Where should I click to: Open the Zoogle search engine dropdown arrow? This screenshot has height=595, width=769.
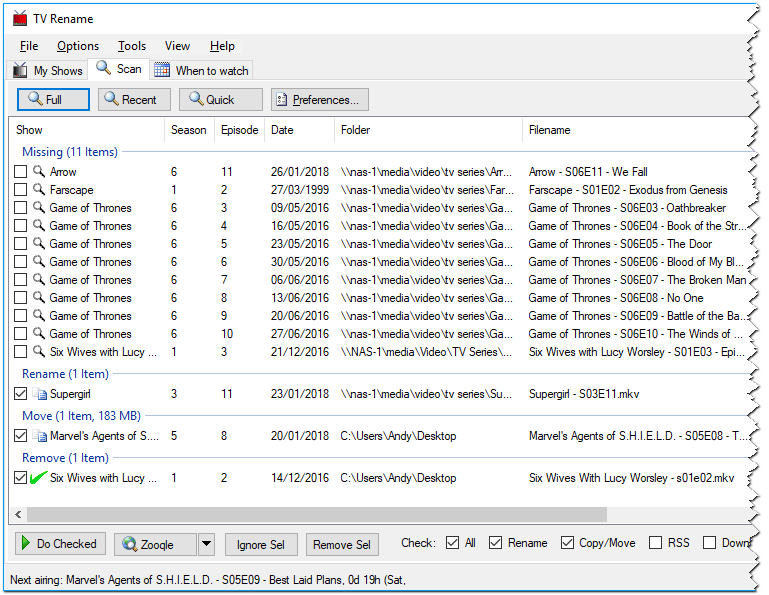(x=206, y=544)
